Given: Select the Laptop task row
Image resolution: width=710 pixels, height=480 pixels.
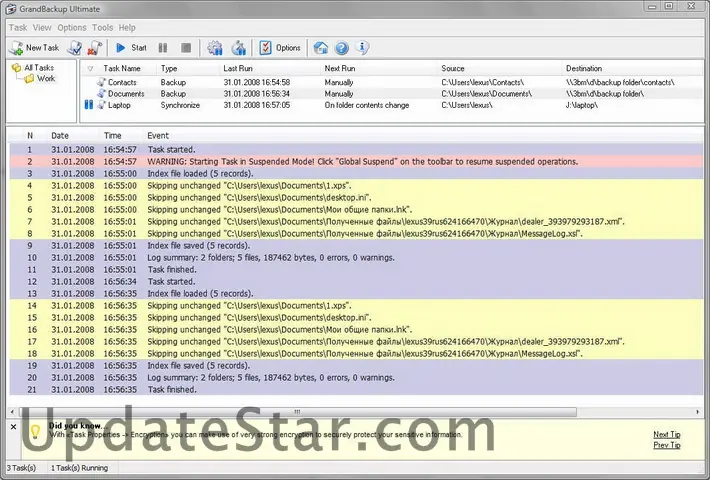Looking at the screenshot, I should (392, 105).
